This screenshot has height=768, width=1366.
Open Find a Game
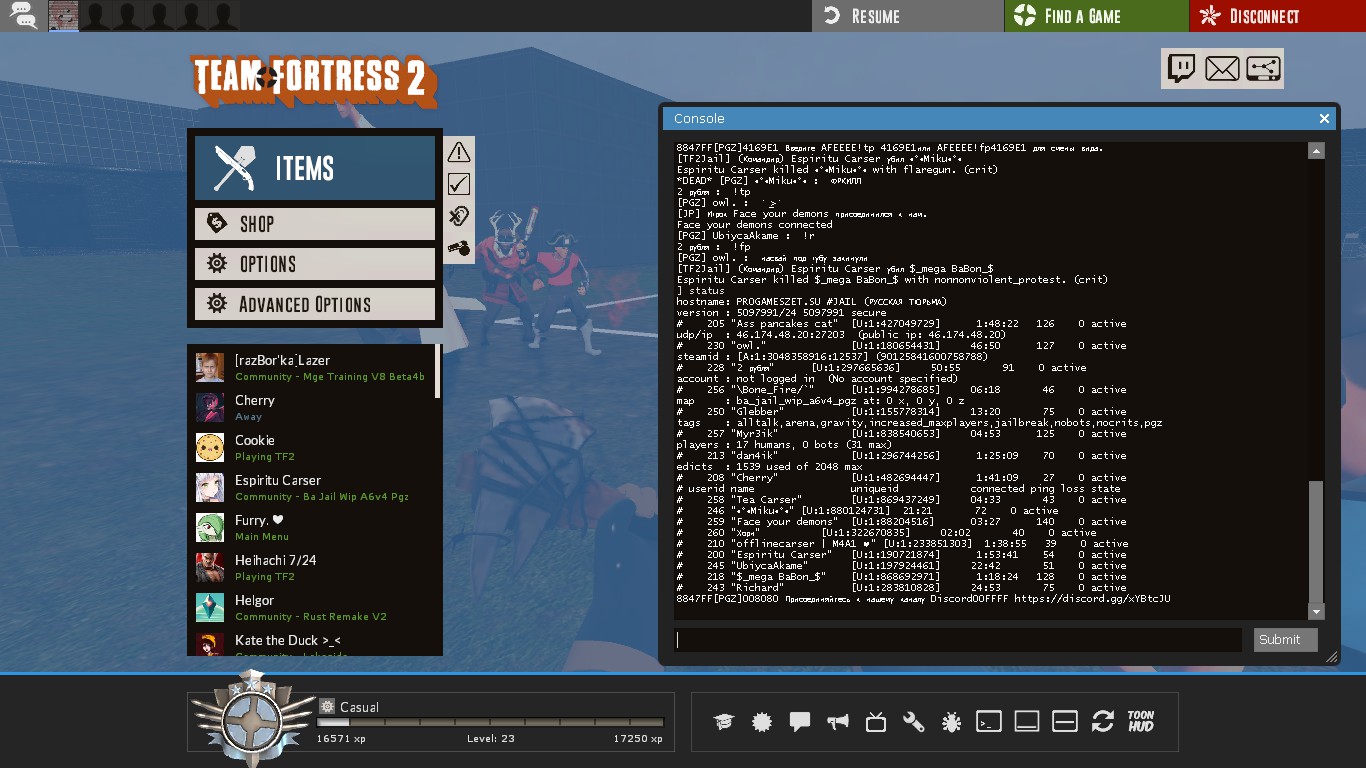(x=1096, y=16)
